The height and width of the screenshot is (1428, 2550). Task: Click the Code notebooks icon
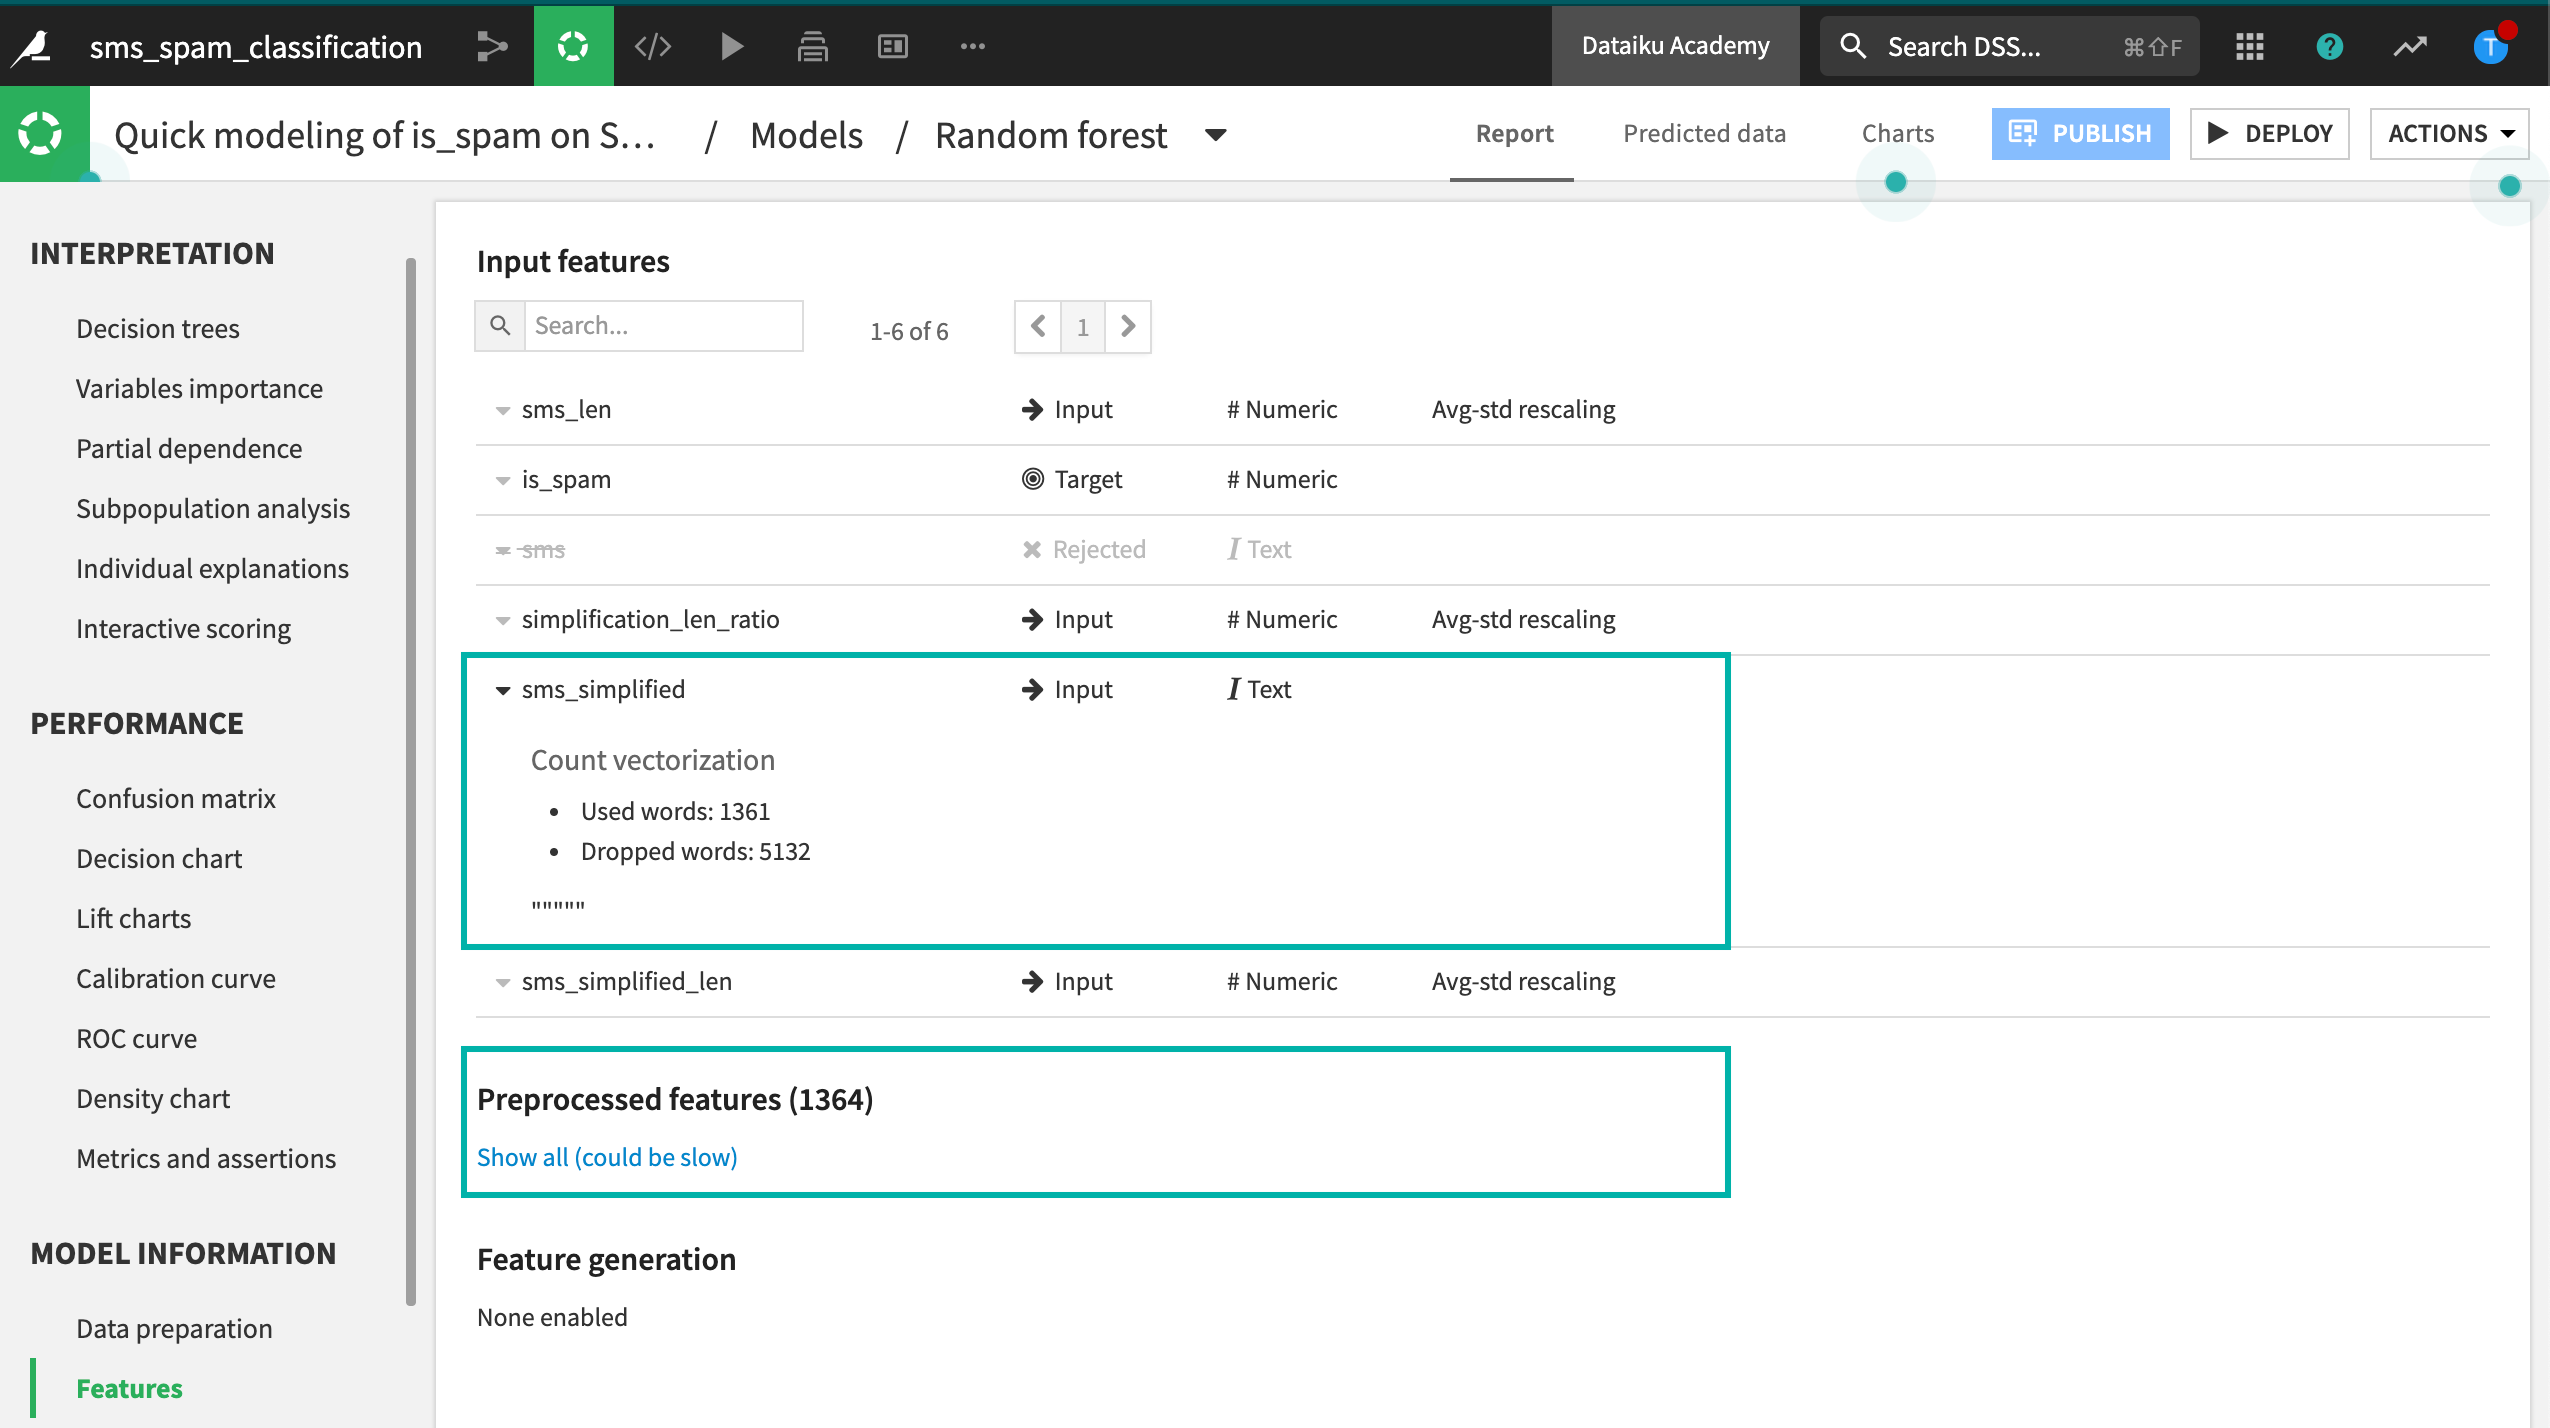coord(653,46)
